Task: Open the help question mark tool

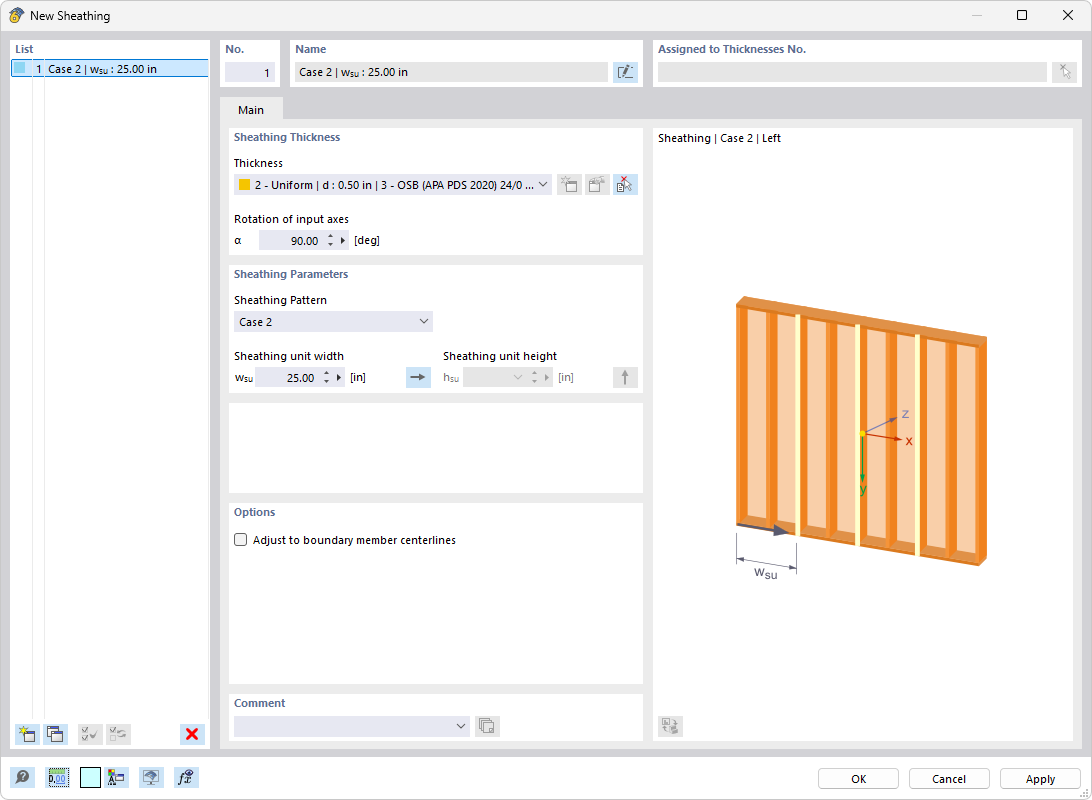Action: click(x=22, y=777)
